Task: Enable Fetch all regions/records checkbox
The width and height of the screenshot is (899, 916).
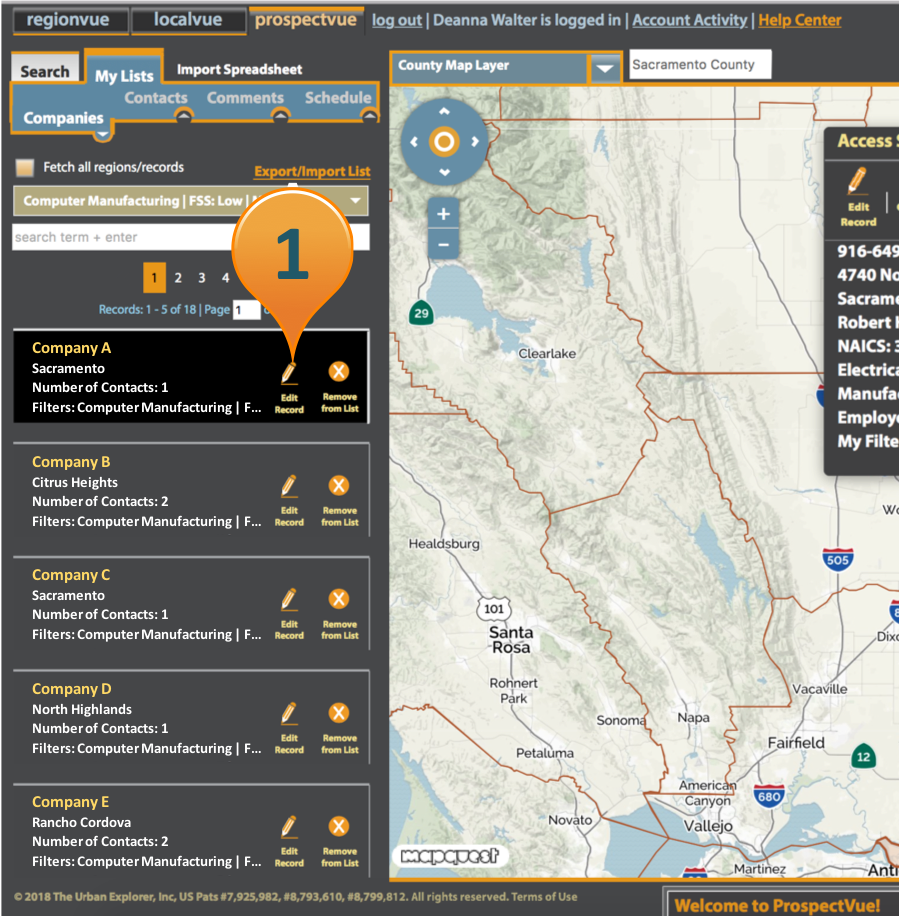Action: click(x=25, y=168)
